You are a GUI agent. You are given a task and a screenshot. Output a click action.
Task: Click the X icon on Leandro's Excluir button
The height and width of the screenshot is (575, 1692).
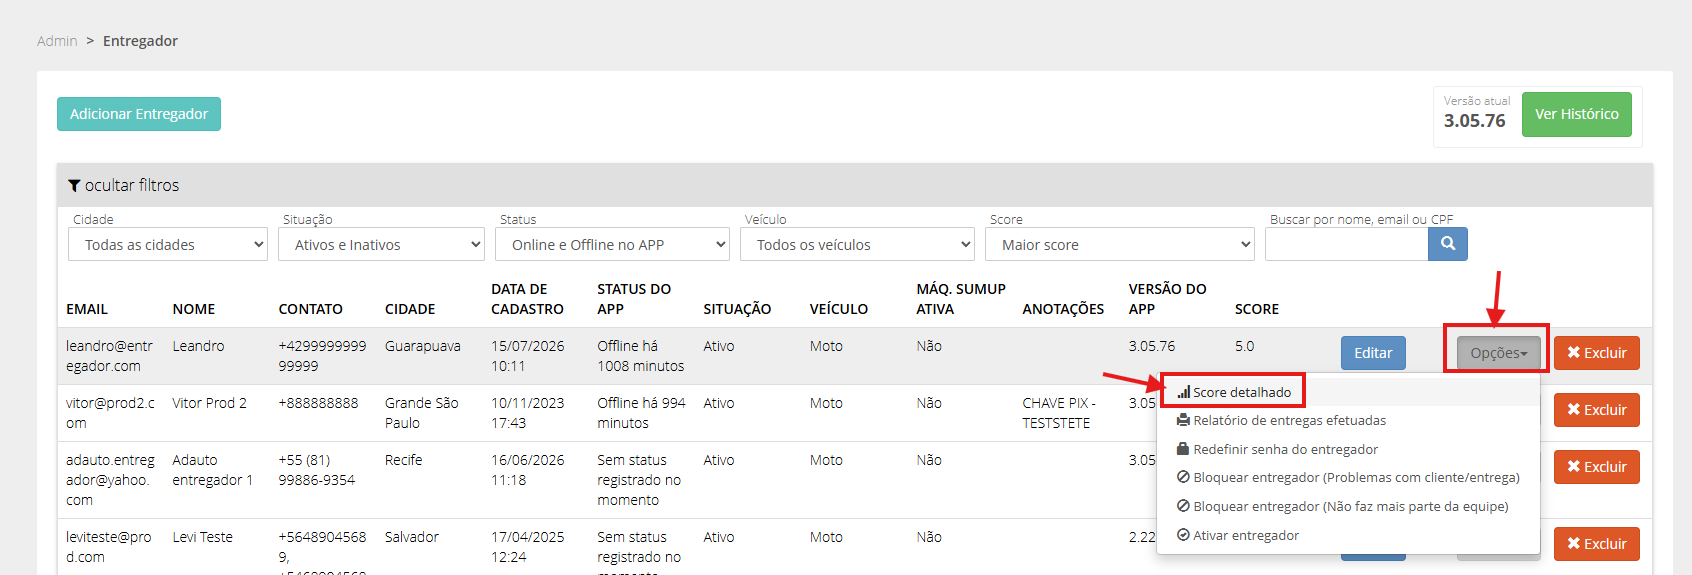point(1574,352)
